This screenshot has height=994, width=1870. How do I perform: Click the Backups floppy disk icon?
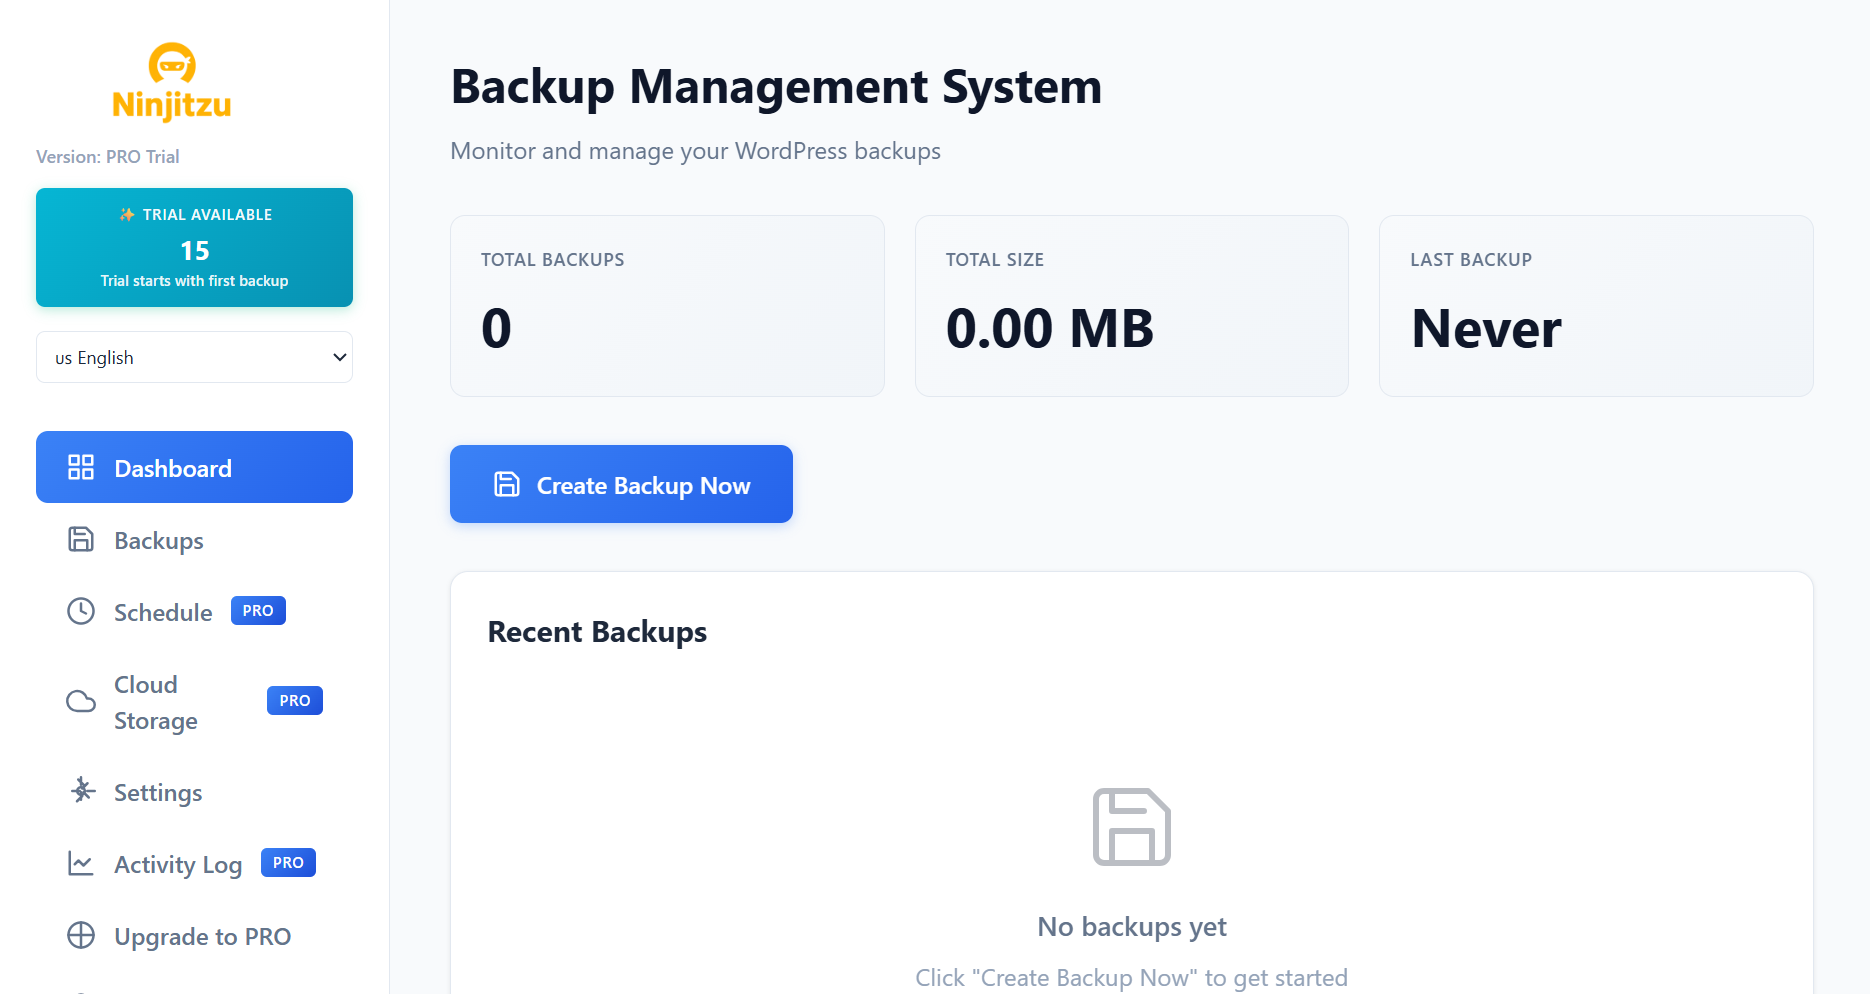[81, 539]
